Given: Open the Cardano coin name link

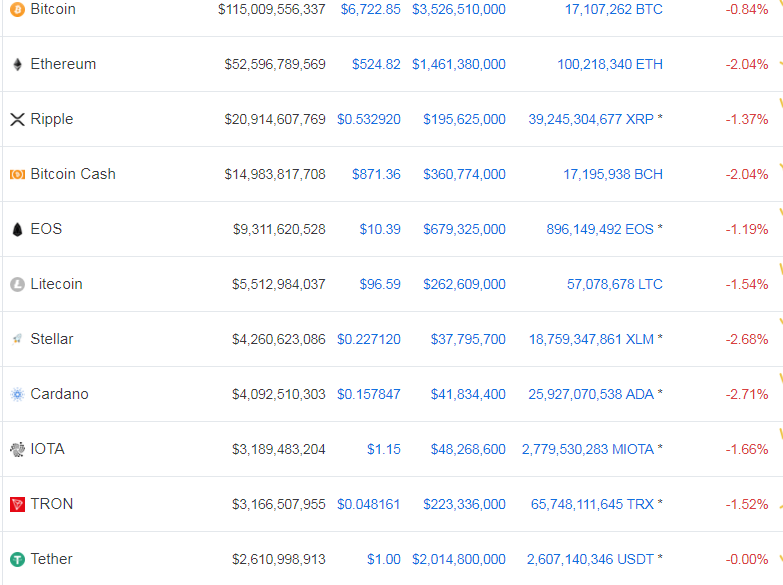Looking at the screenshot, I should pos(59,394).
